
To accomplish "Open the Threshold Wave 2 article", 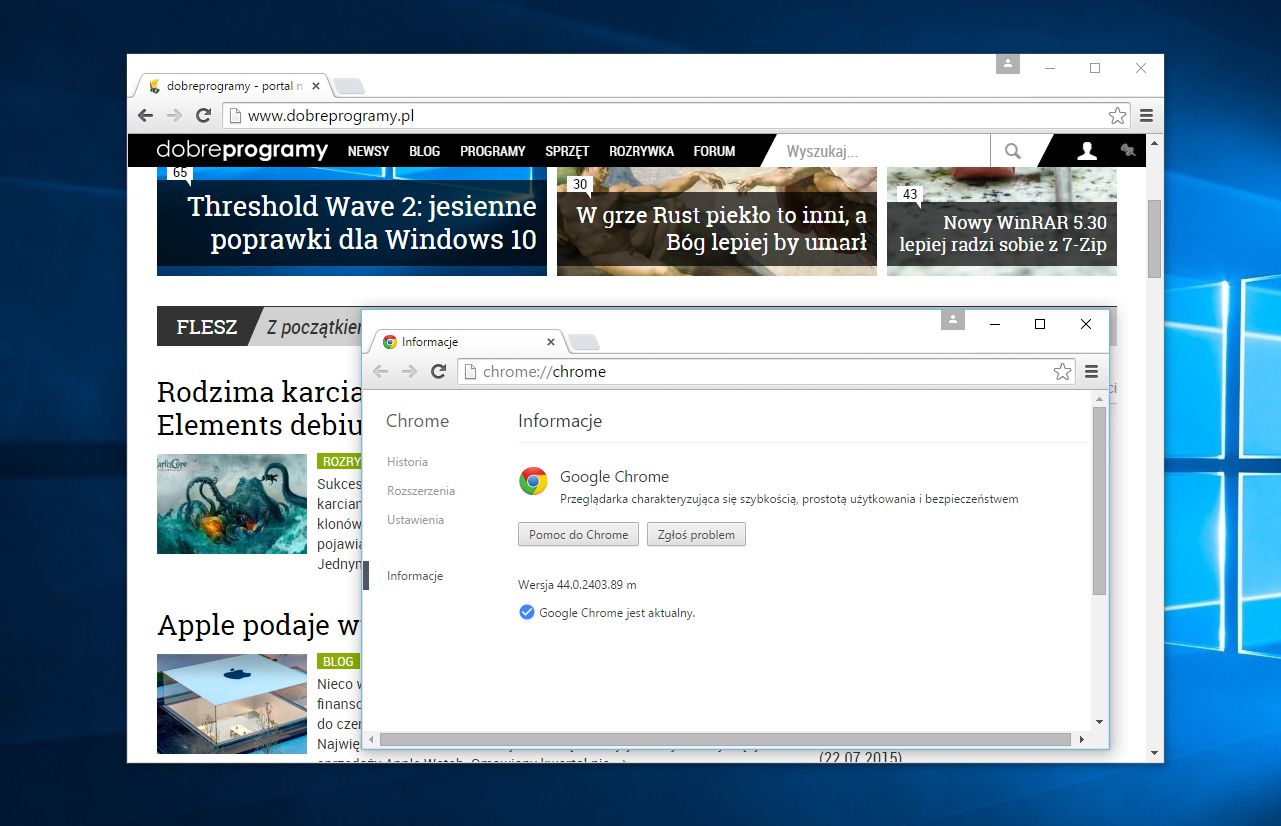I will tap(352, 222).
